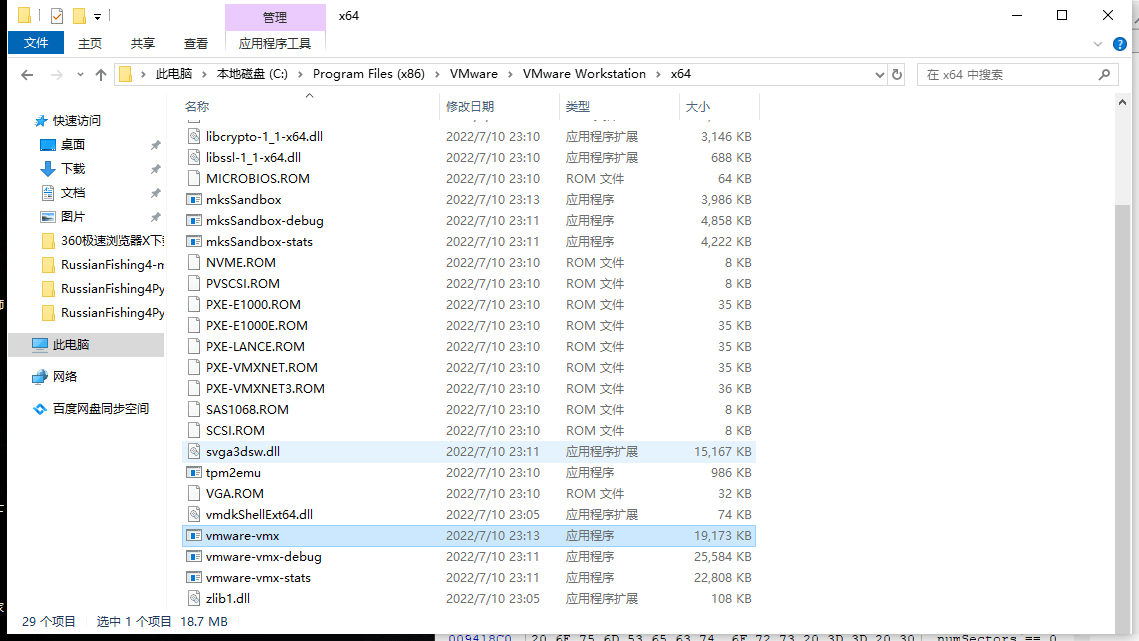Open the Quick Access Toolbar customize dropdown
Screen dimensions: 1139x641
coord(97,16)
